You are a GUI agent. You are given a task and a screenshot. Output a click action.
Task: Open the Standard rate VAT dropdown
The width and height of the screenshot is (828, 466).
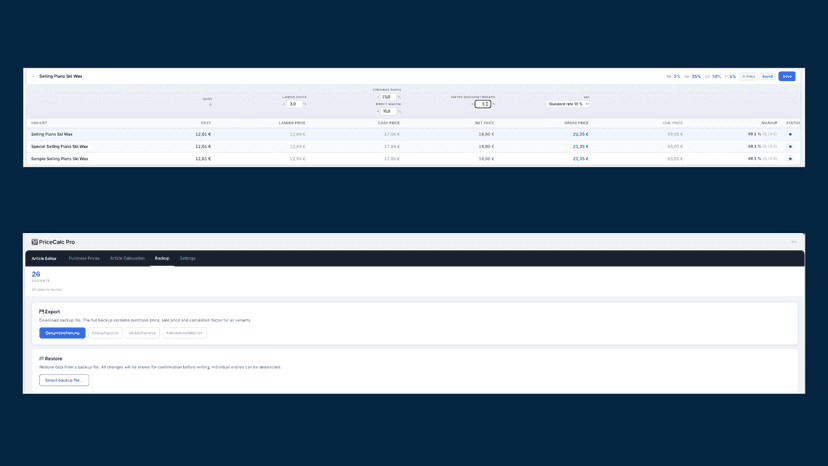568,104
